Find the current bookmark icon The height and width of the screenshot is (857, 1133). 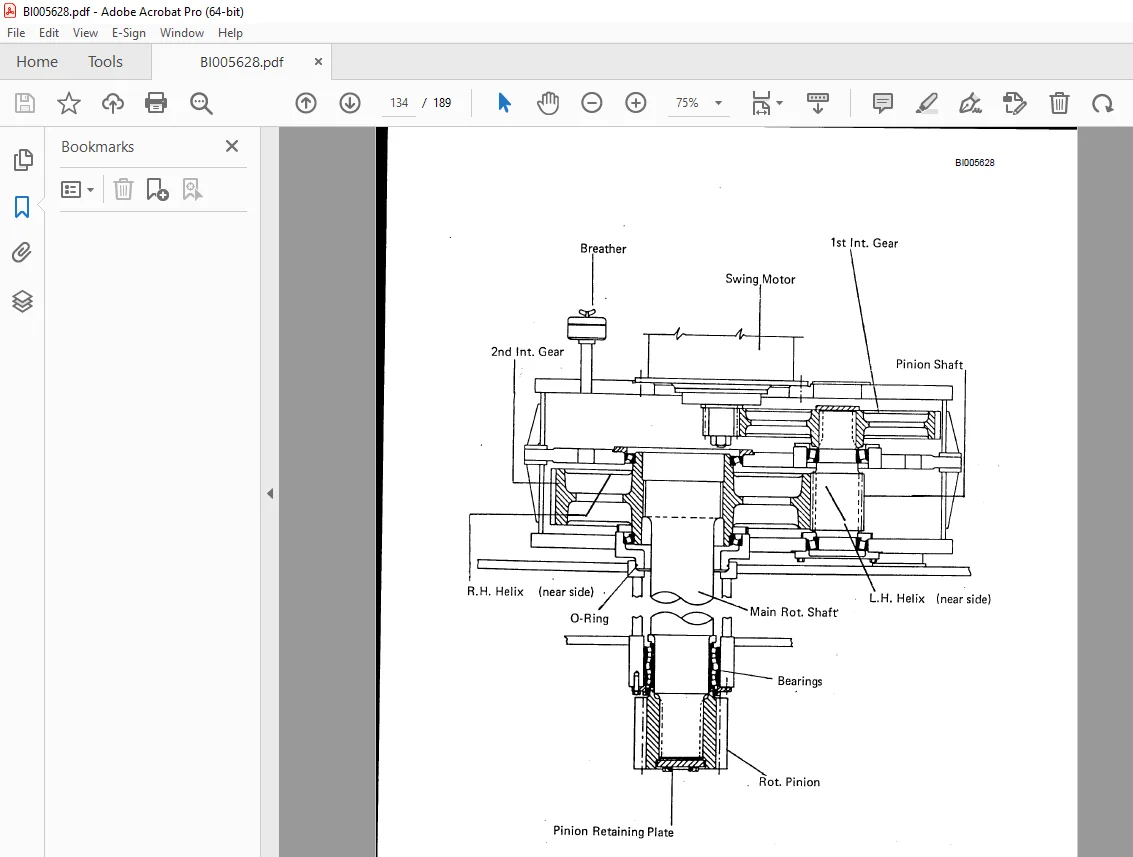point(191,189)
